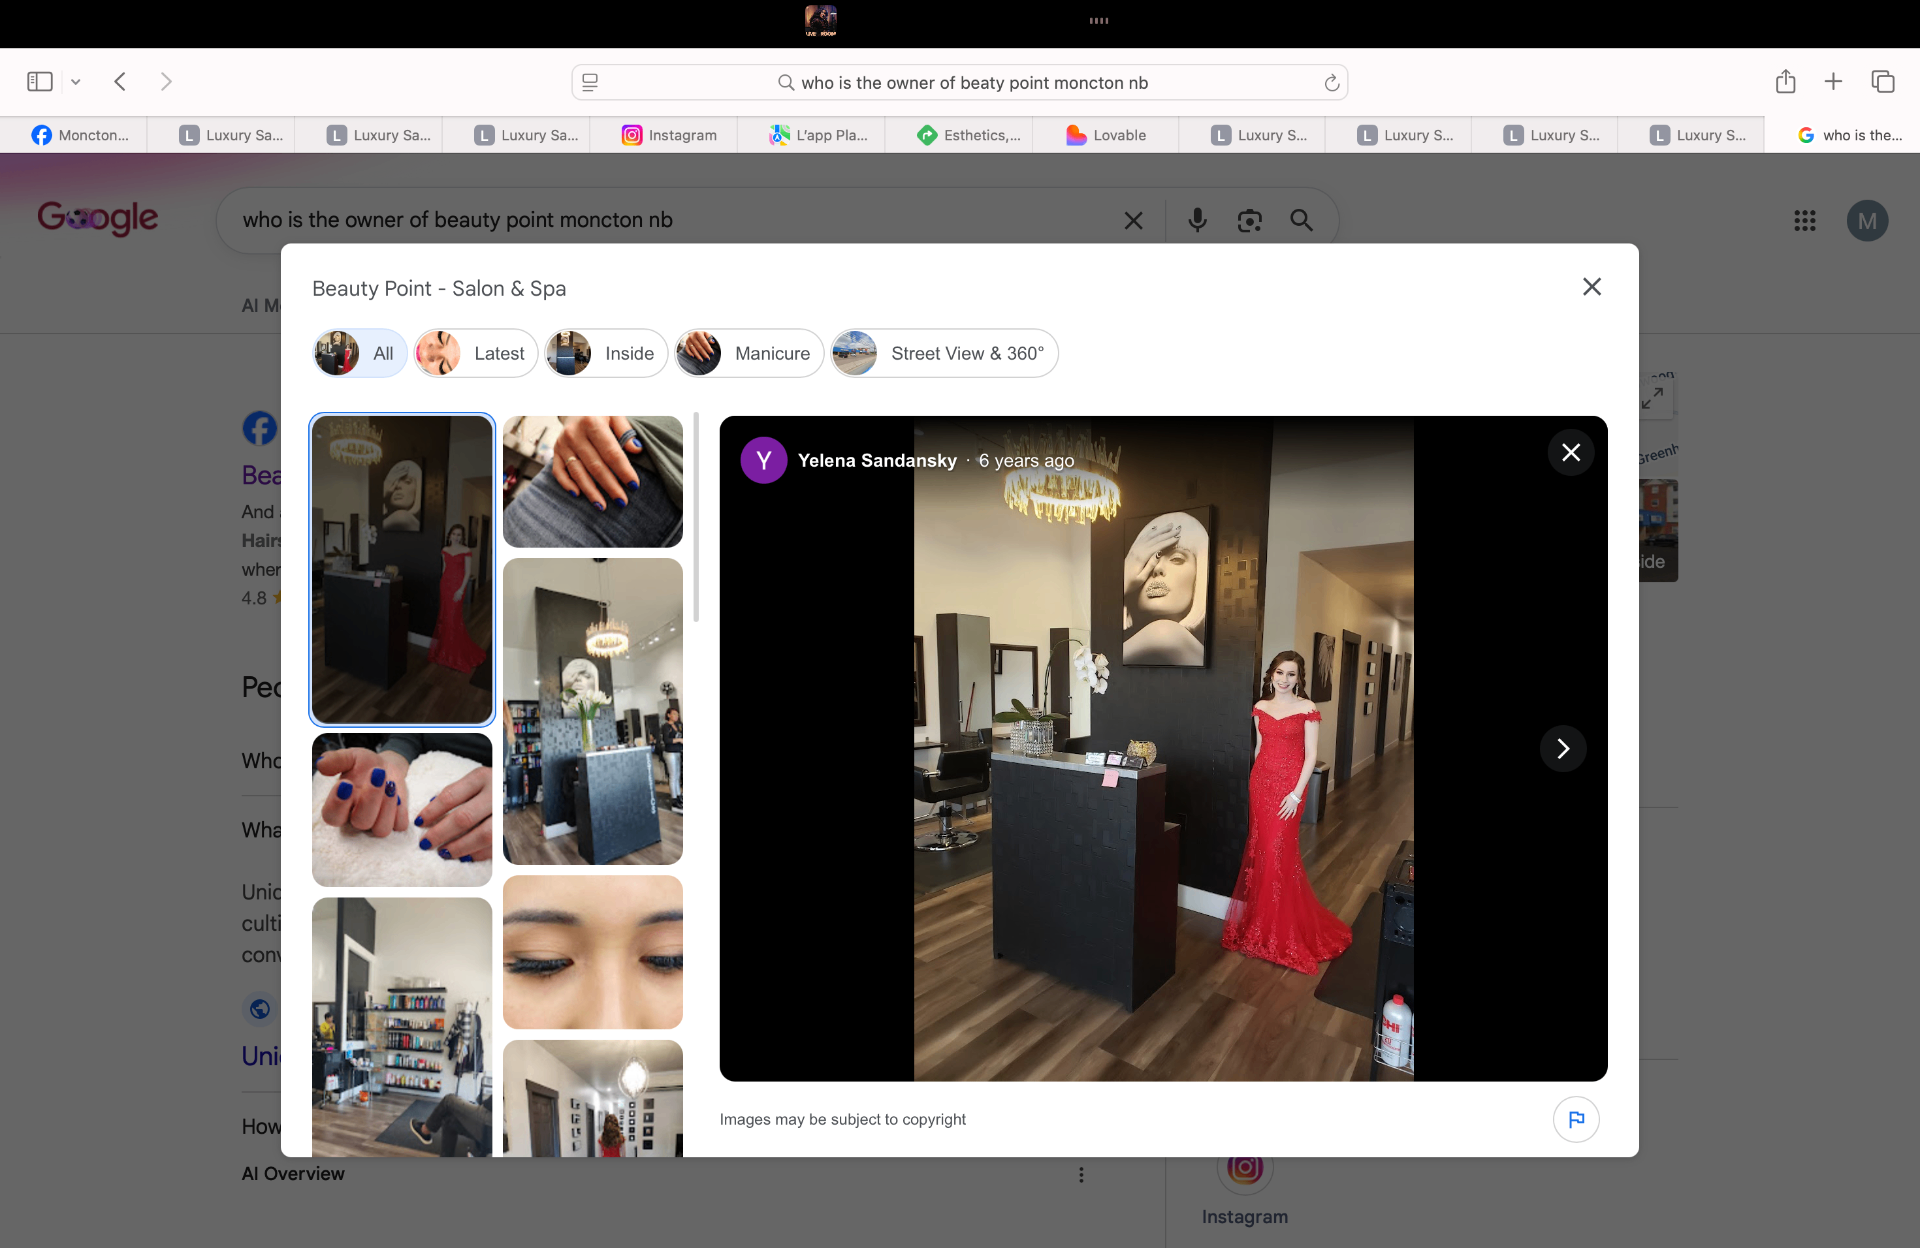Click the globe icon for Uni result

point(260,1009)
